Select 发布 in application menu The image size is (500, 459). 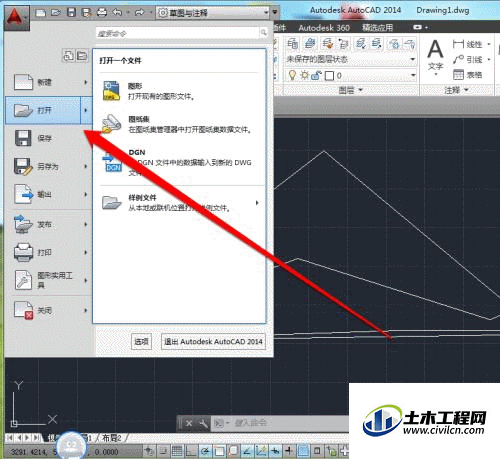pyautogui.click(x=47, y=224)
